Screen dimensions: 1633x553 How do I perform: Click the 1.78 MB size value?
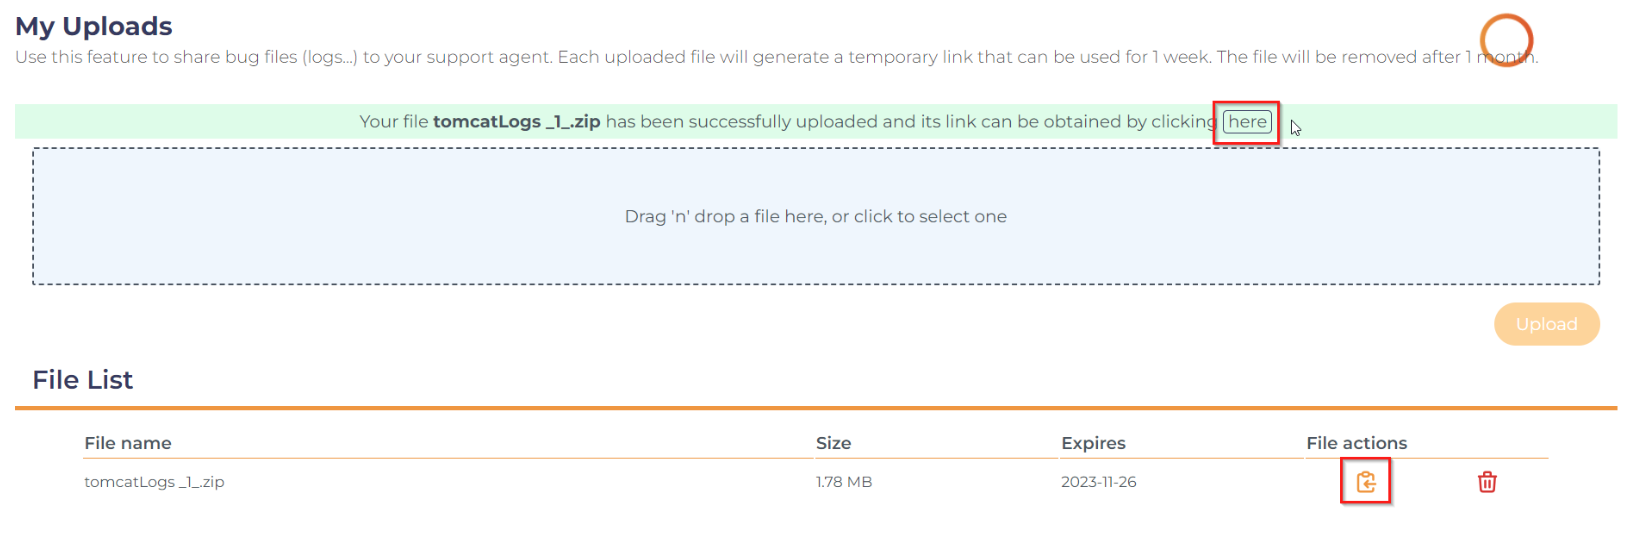click(x=844, y=482)
